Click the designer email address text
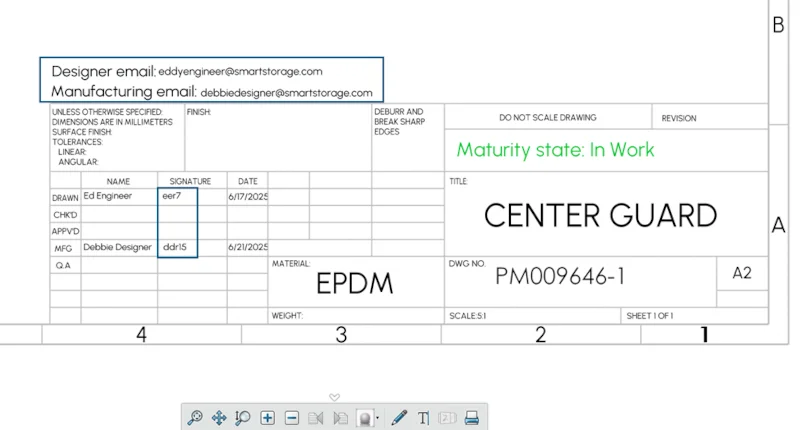800x430 pixels. click(x=240, y=72)
